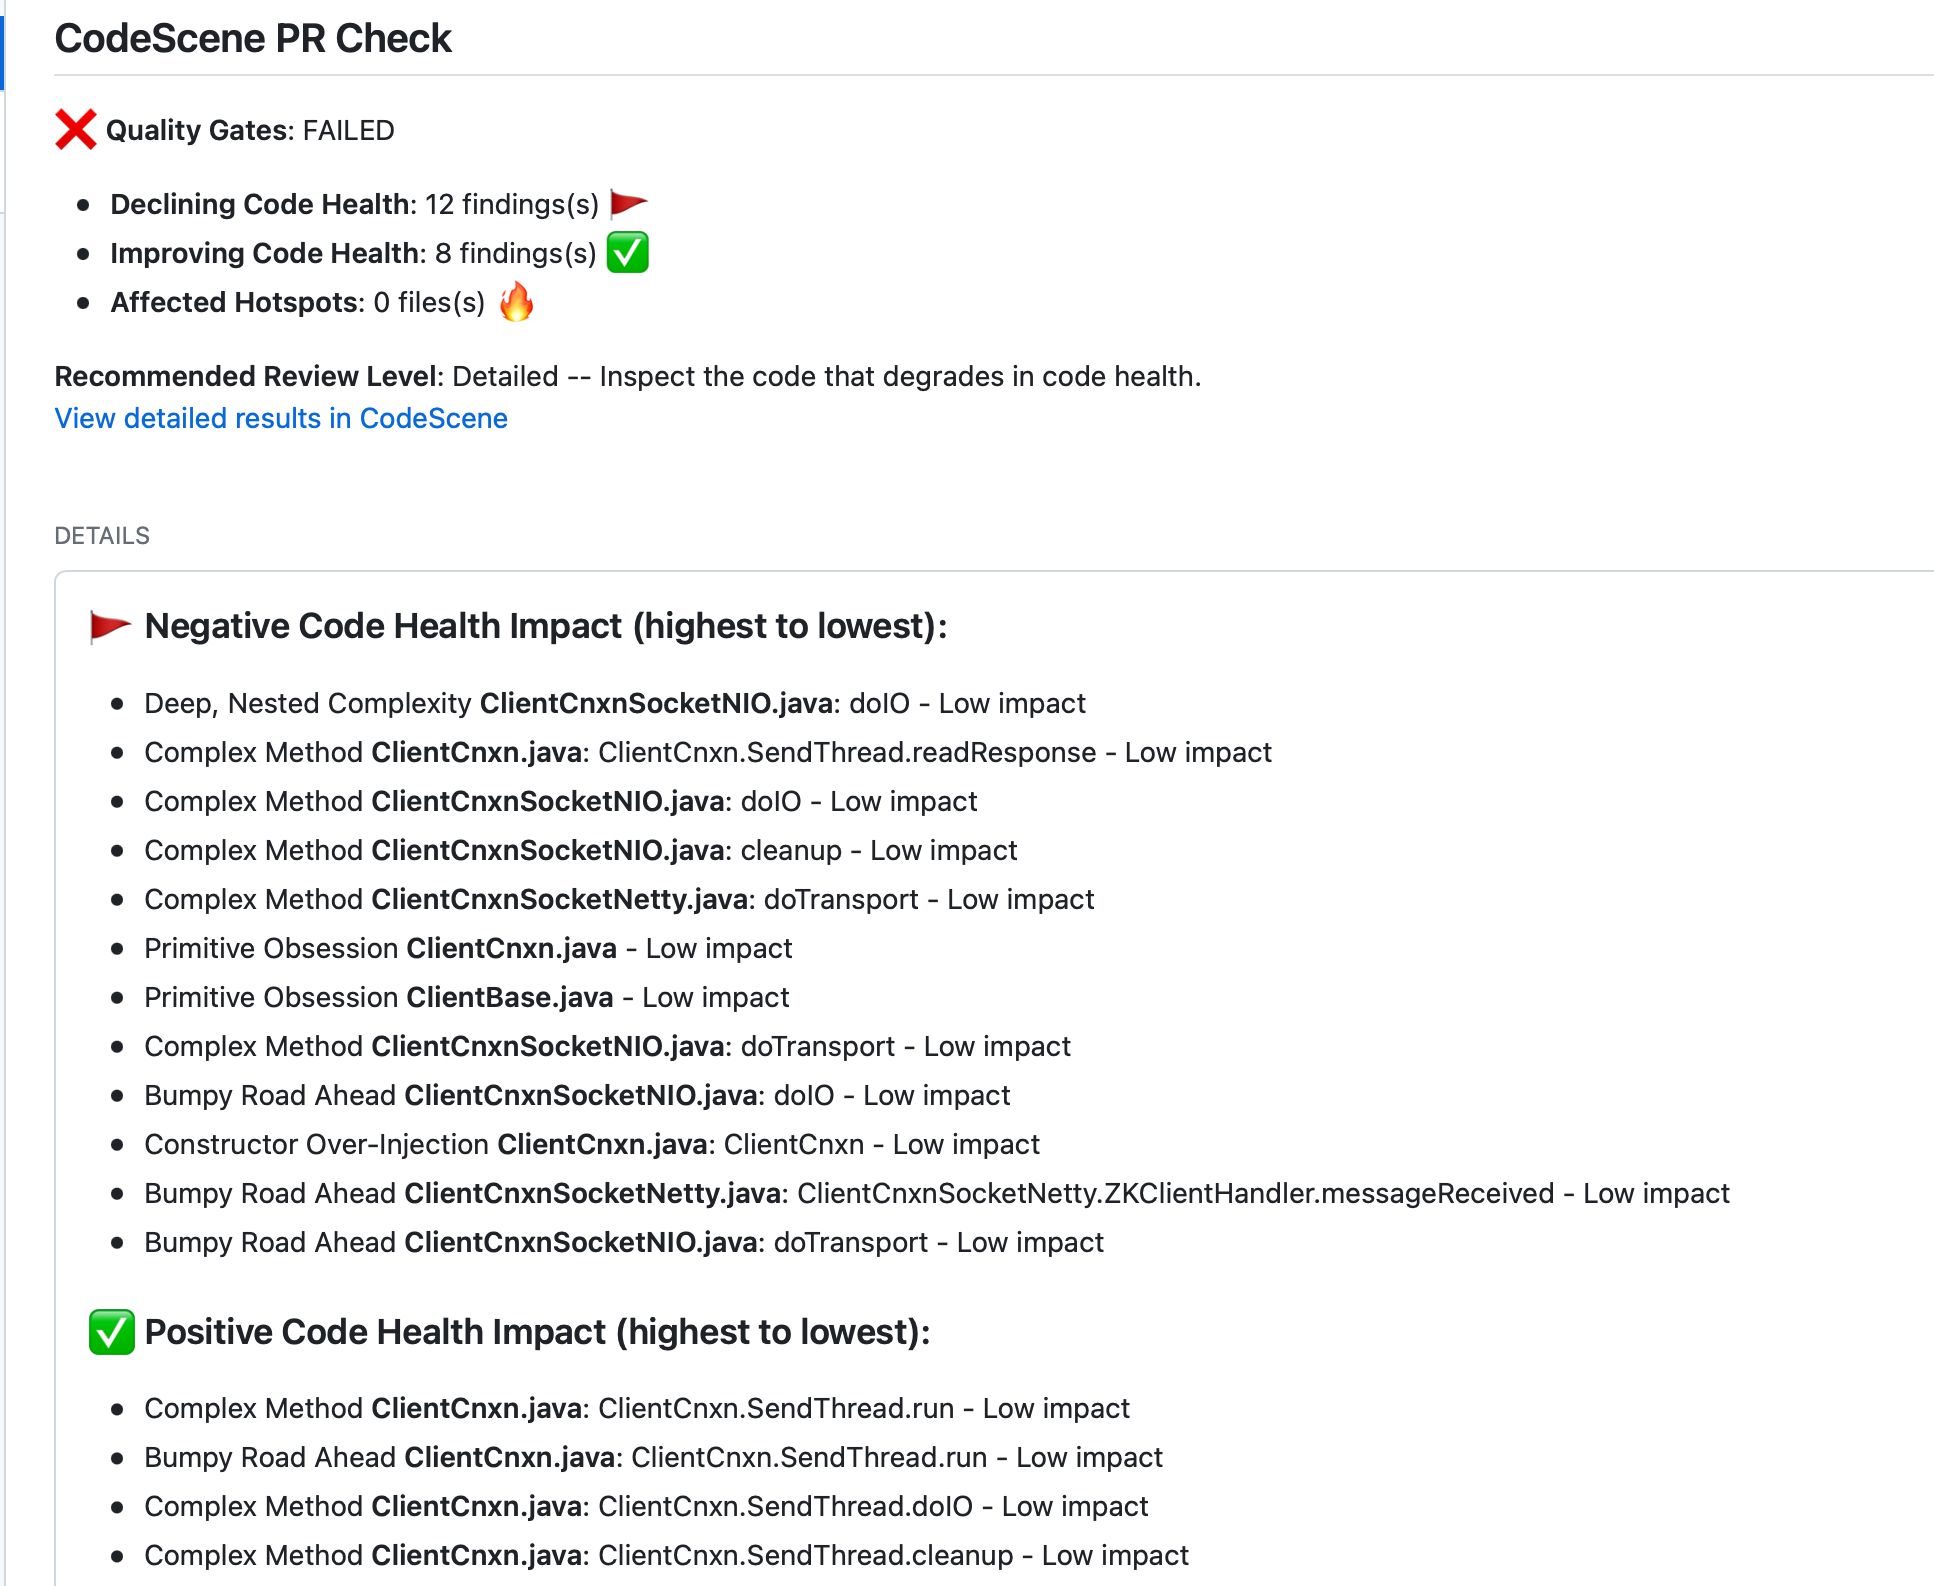Viewport: 1934px width, 1586px height.
Task: Click the fire icon beside Affected Hotspots
Action: pos(516,302)
